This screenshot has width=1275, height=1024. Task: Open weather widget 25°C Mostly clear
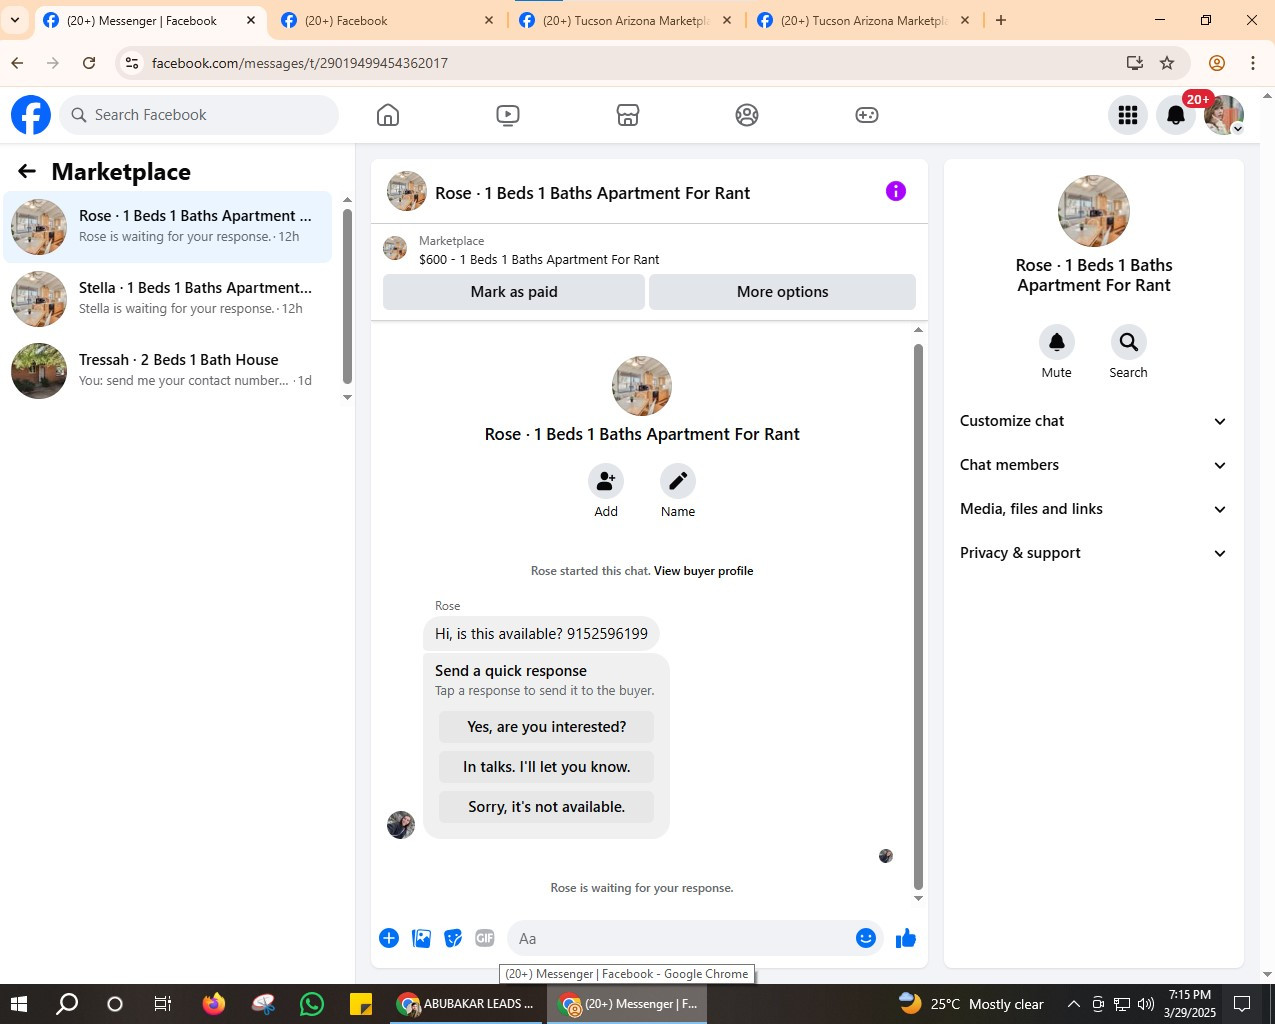971,1004
